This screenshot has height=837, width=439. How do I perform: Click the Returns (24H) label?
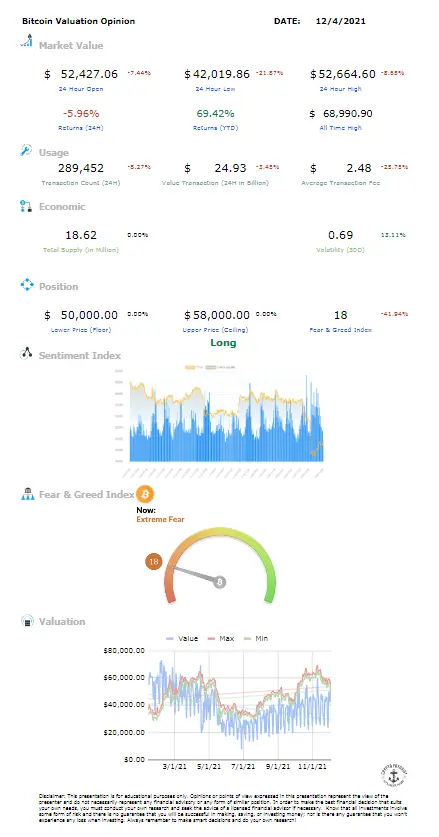click(x=81, y=128)
